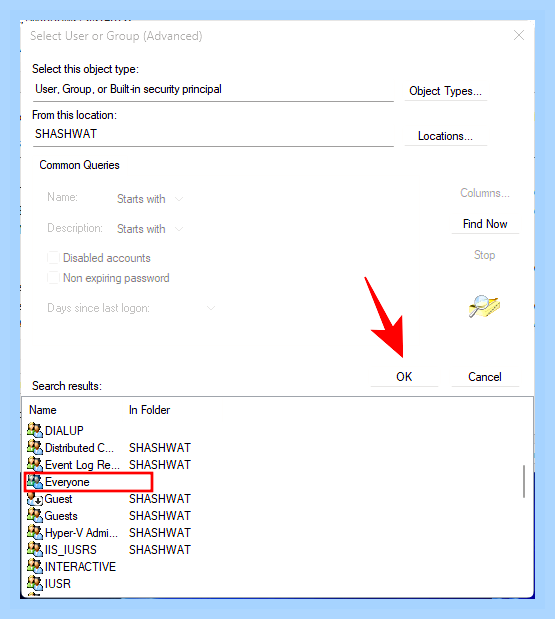Select the Hyper-V Admi... entry name

coord(81,533)
